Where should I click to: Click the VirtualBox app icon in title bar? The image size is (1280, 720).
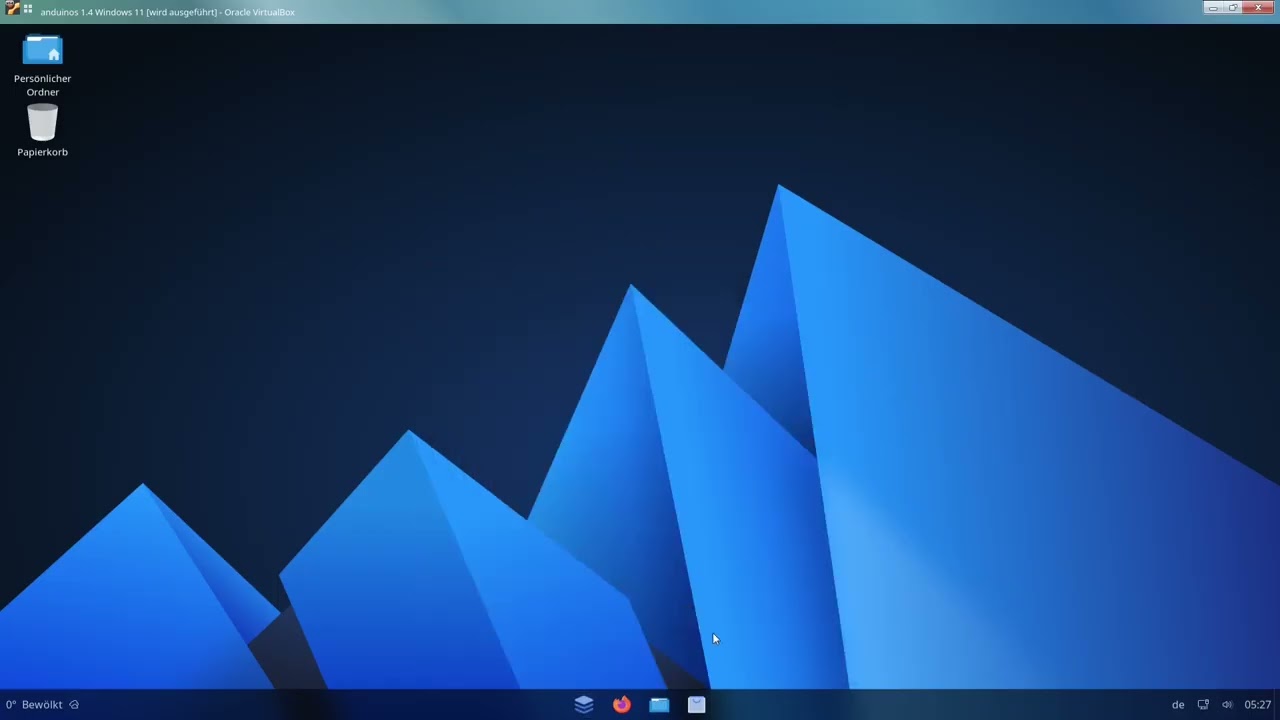[12, 9]
